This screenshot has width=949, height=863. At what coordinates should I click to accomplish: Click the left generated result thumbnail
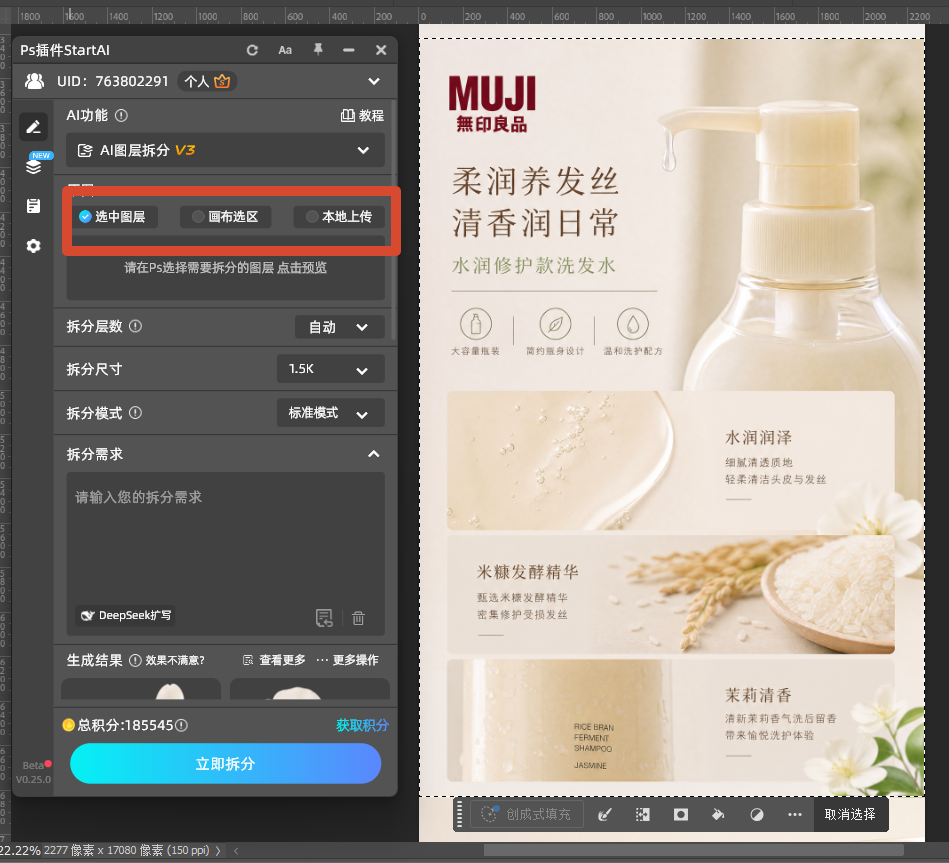(140, 689)
